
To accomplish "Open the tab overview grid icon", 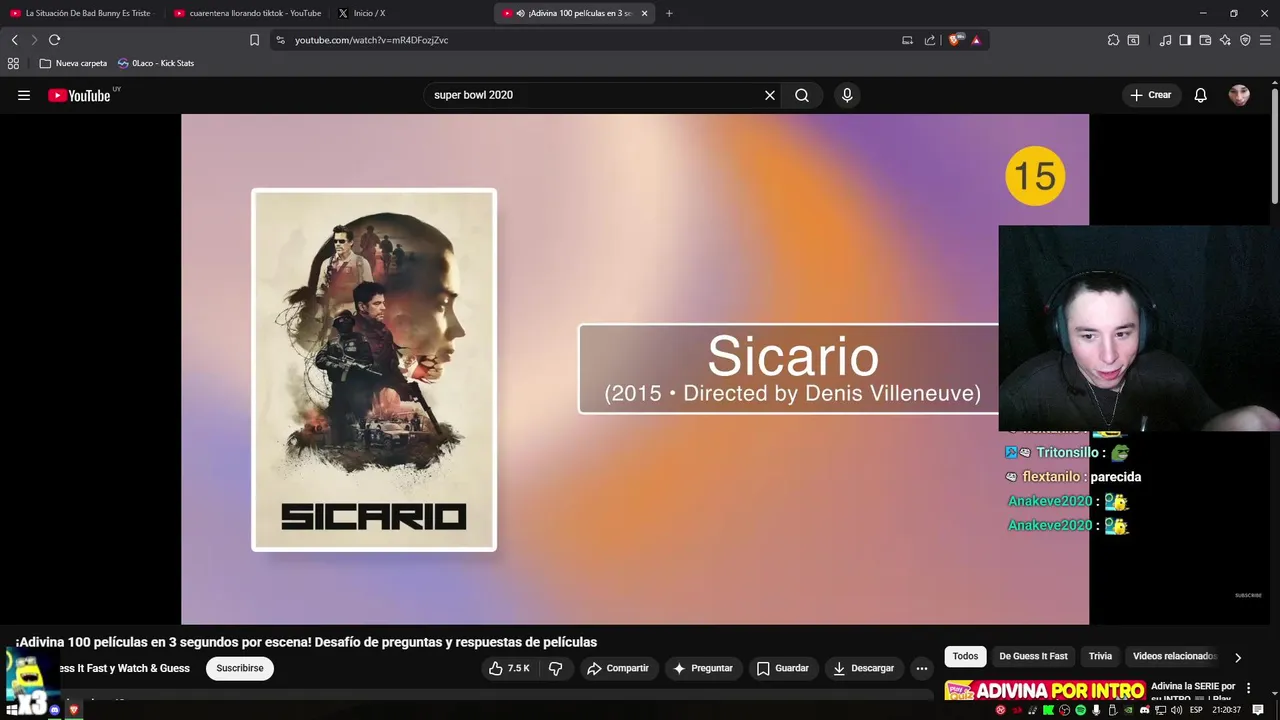I will (x=13, y=63).
